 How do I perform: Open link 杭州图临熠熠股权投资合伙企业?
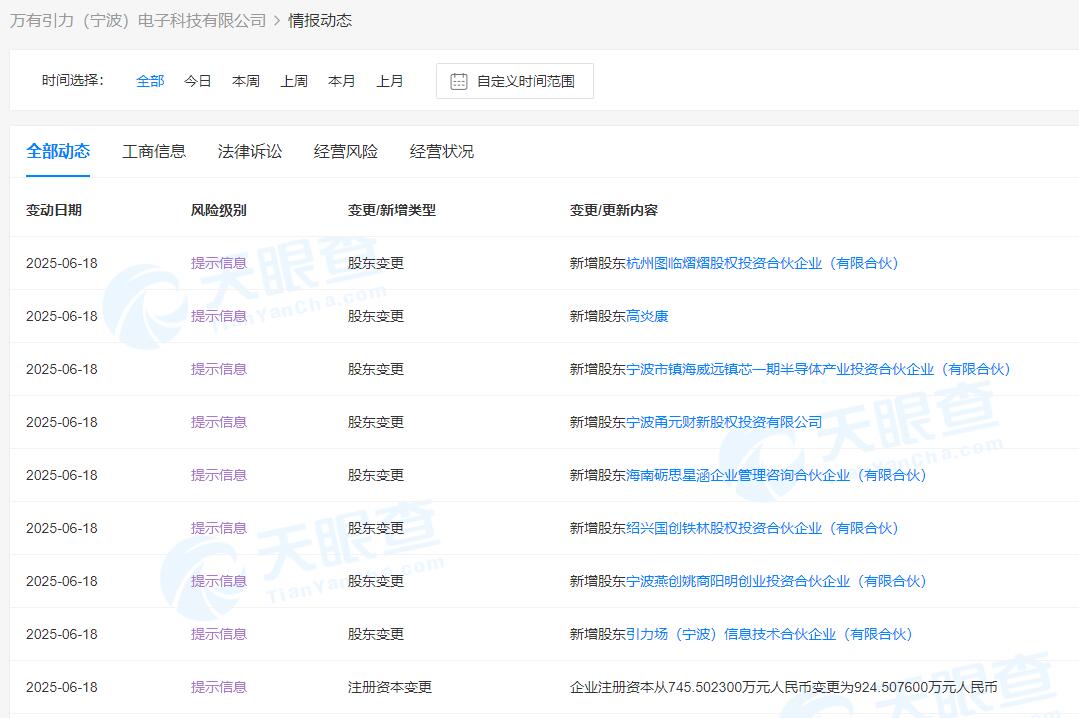pos(762,264)
